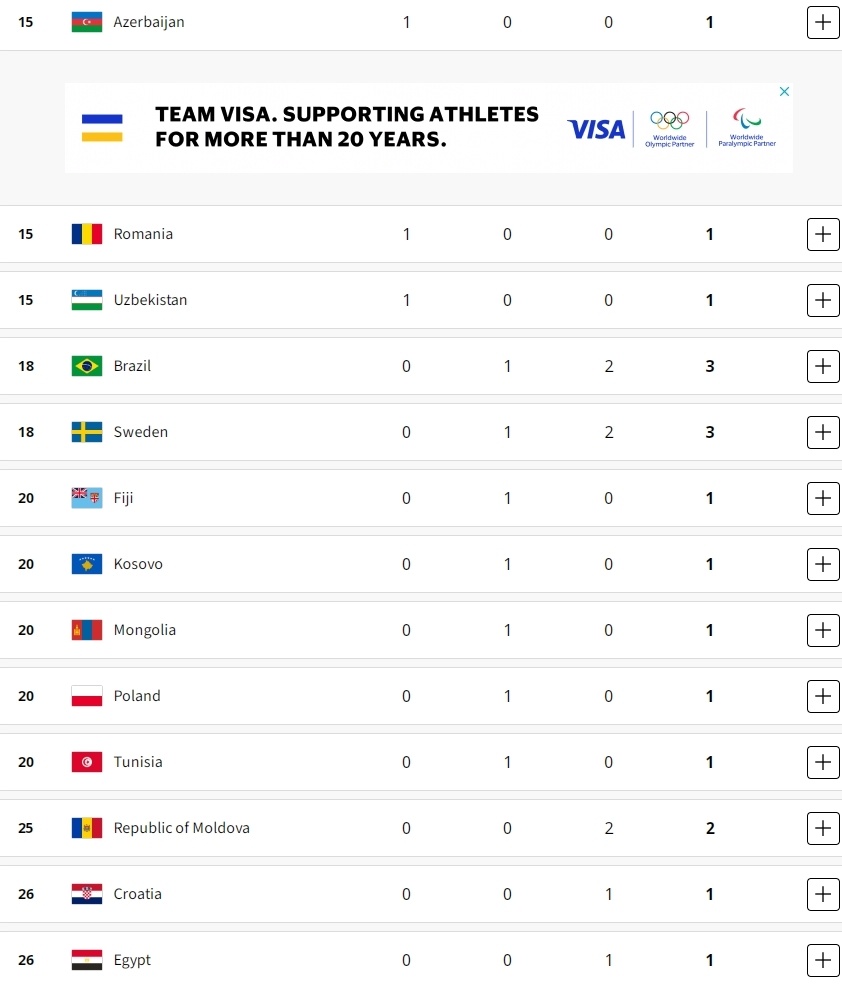Viewport: 842px width, 985px height.
Task: Click the Kosovo flag icon
Action: pyautogui.click(x=87, y=564)
